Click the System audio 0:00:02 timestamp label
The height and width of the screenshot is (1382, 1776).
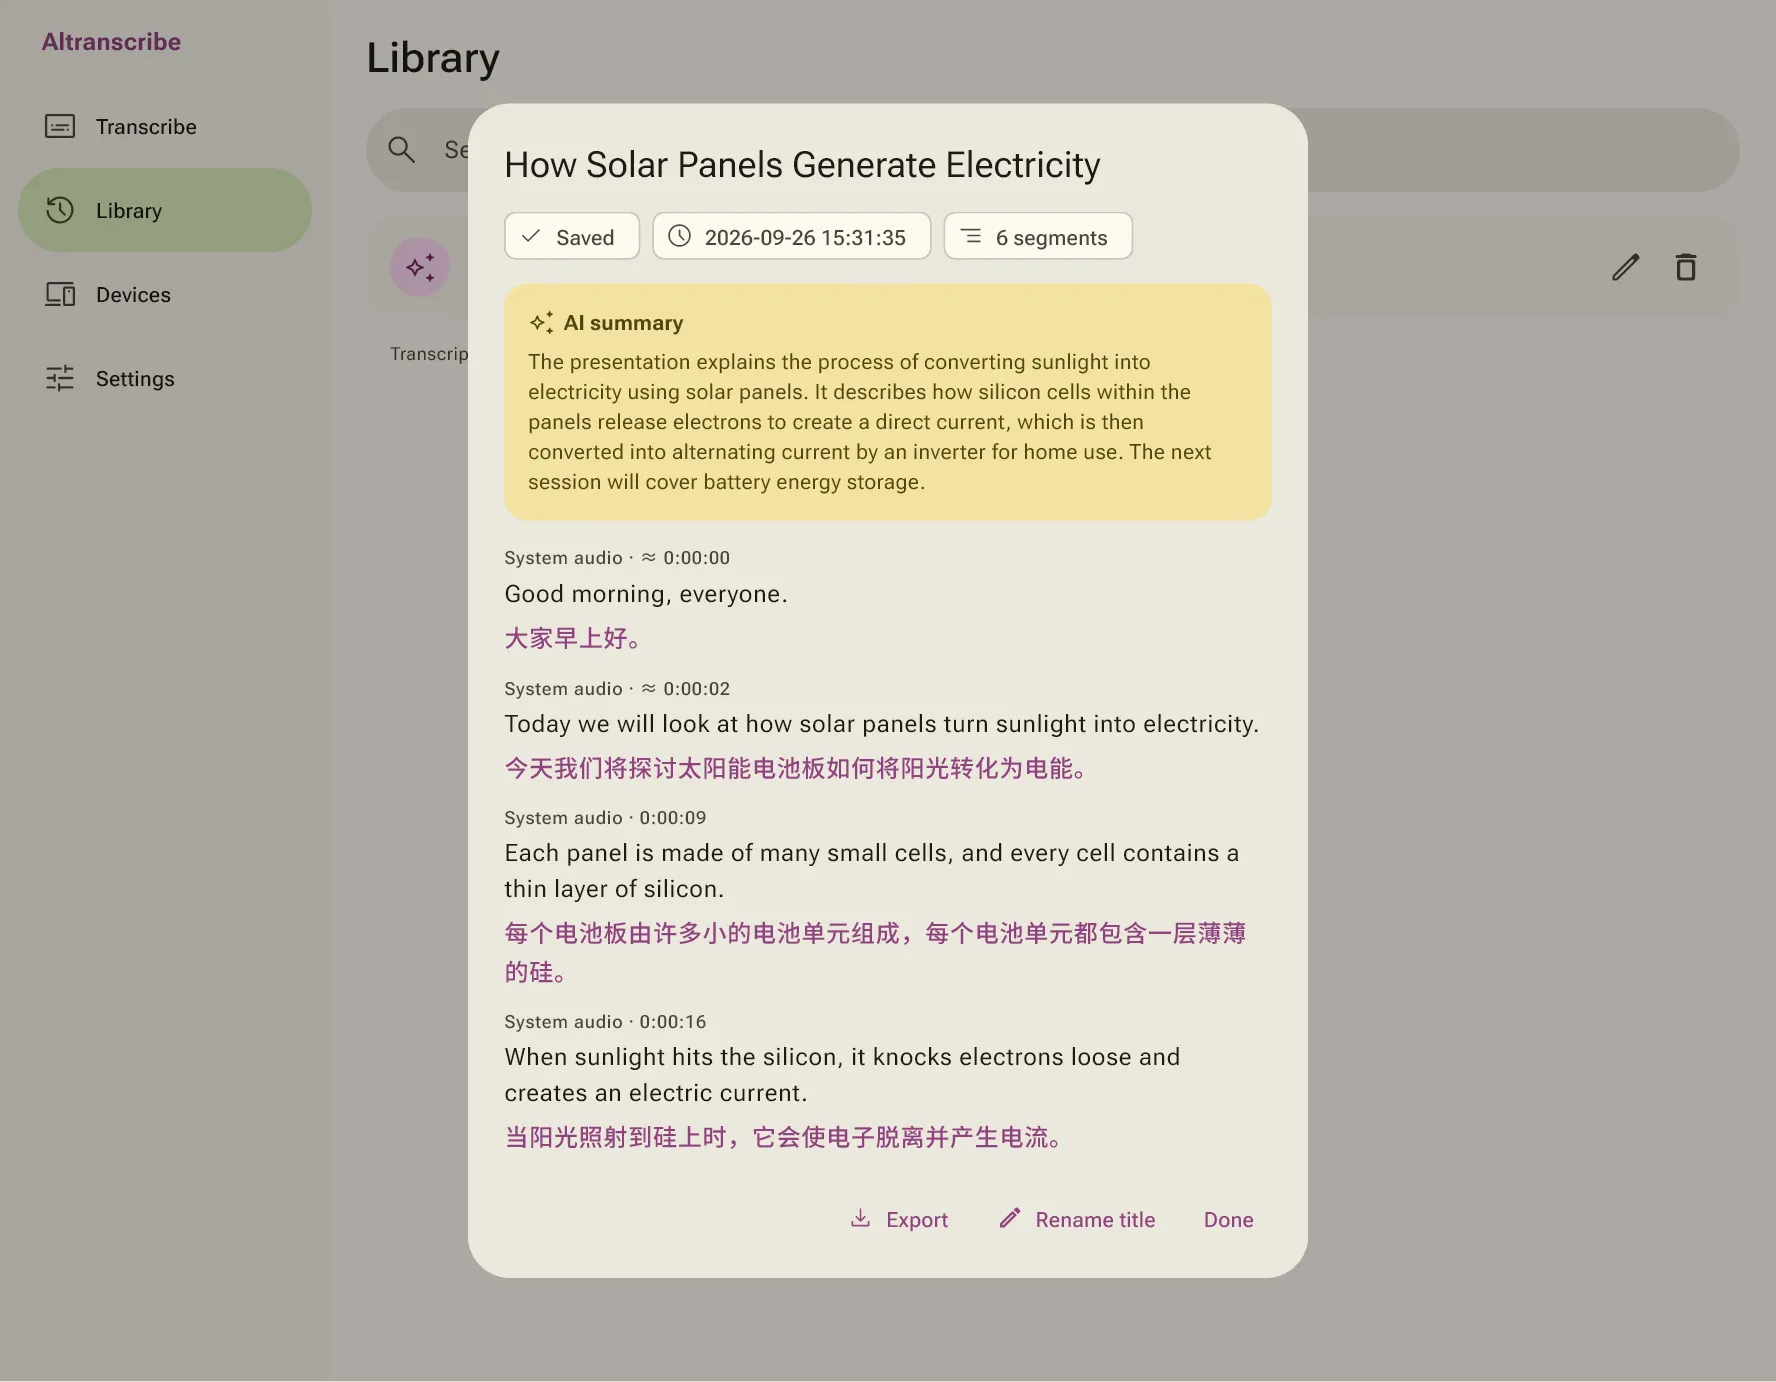pos(617,689)
